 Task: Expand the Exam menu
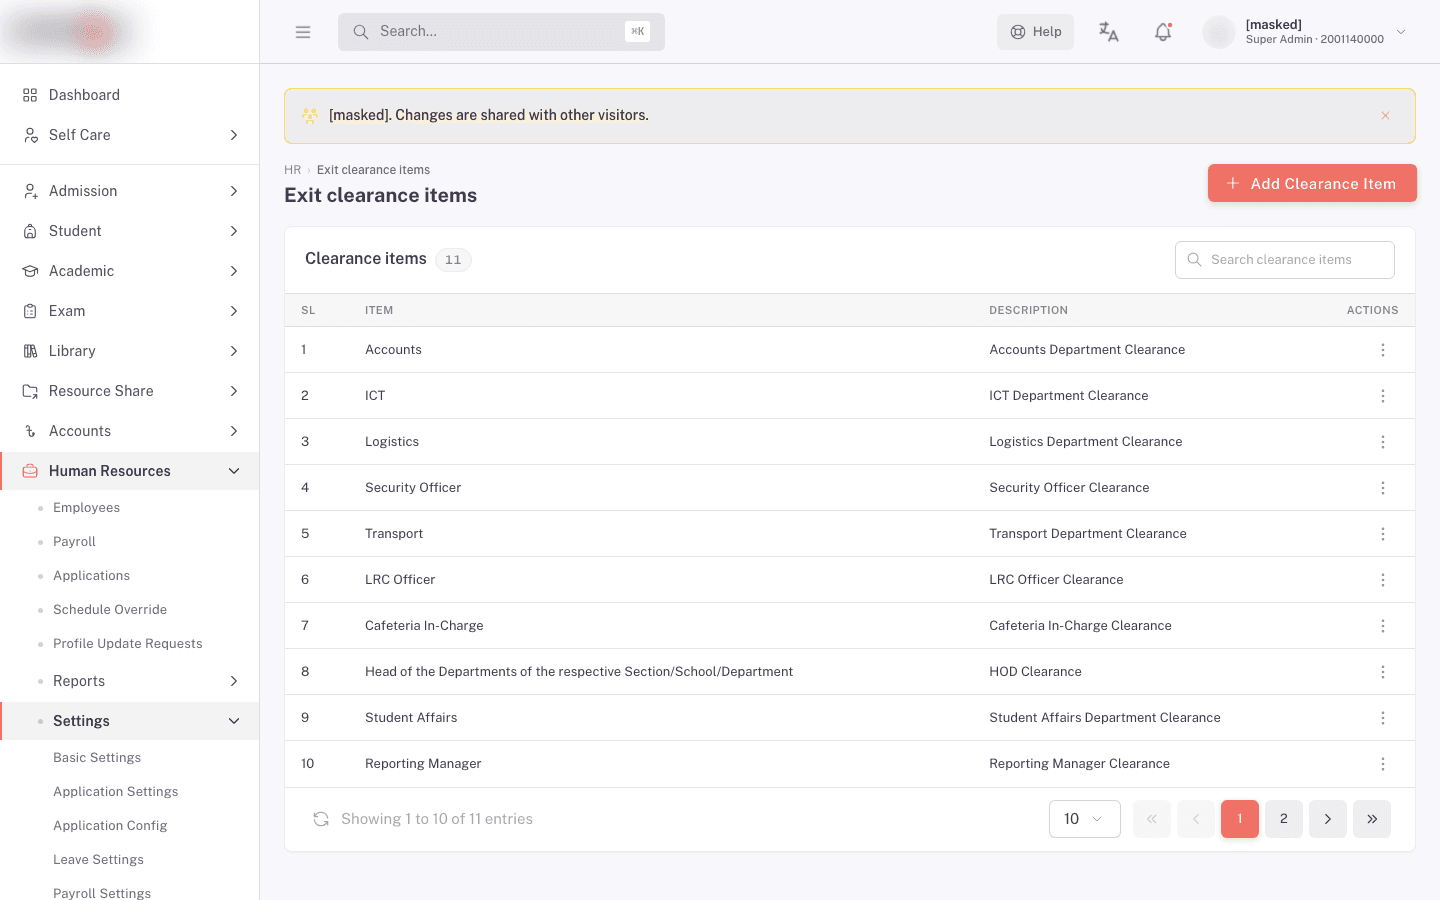(130, 311)
